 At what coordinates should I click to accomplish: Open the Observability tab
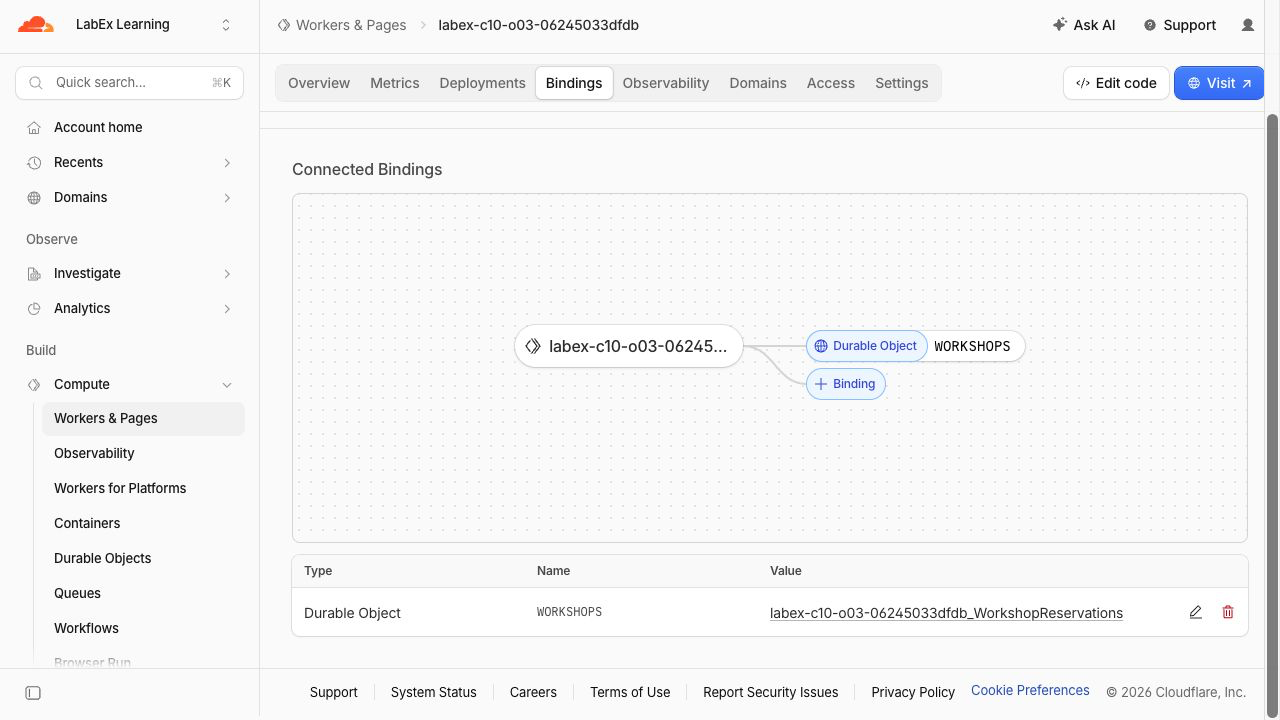pyautogui.click(x=666, y=83)
